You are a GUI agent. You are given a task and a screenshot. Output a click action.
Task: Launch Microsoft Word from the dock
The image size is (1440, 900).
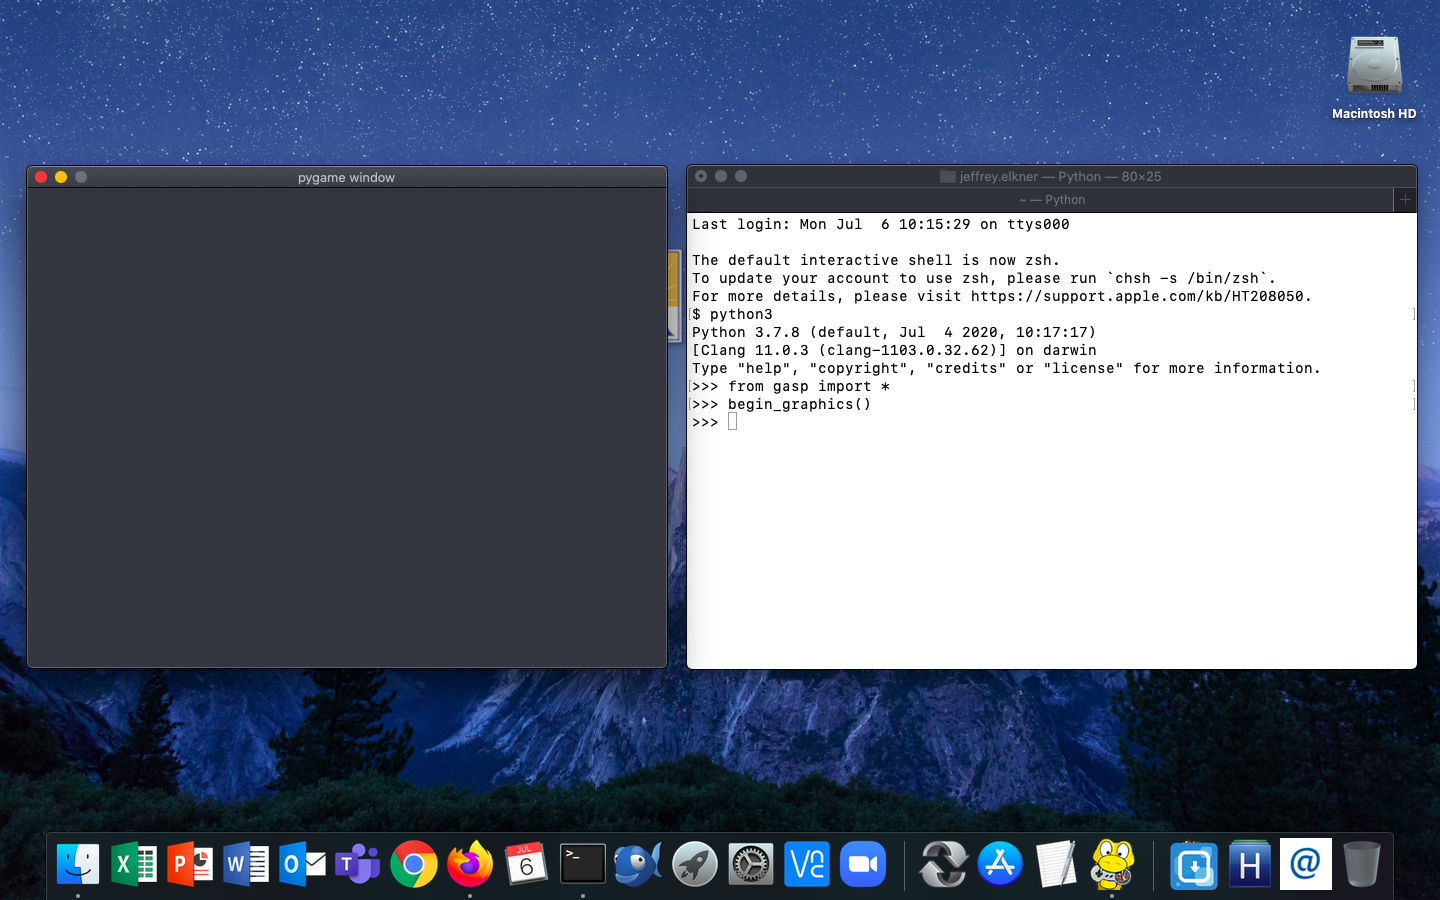coord(246,865)
